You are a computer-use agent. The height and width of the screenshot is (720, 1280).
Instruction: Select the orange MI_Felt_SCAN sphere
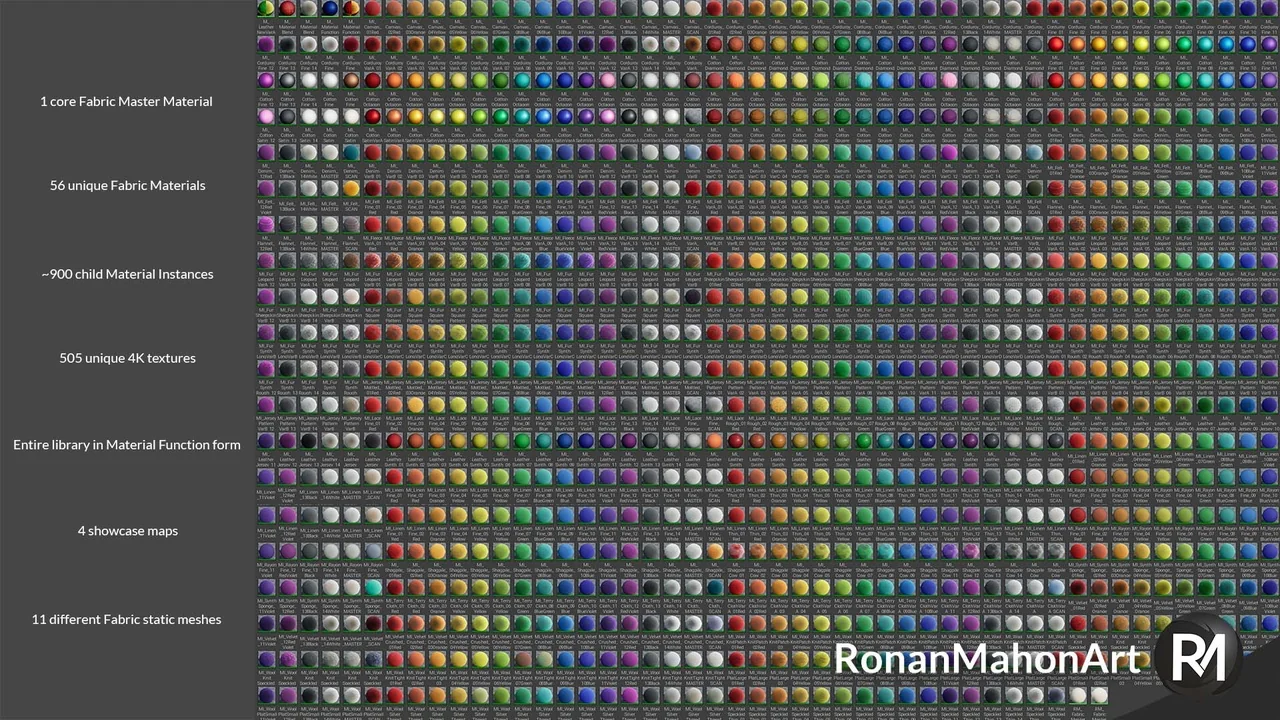[x=351, y=188]
